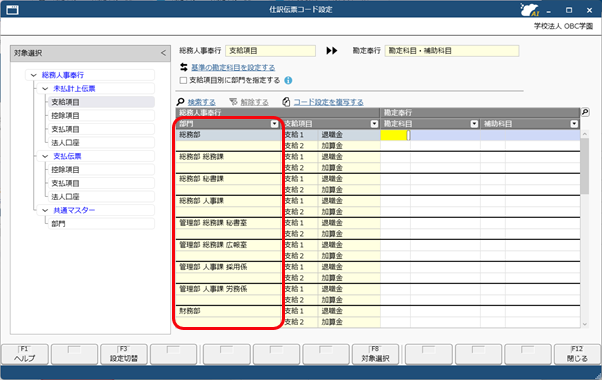Click the コード設定を複写する link
Image resolution: width=602 pixels, height=380 pixels.
click(328, 102)
